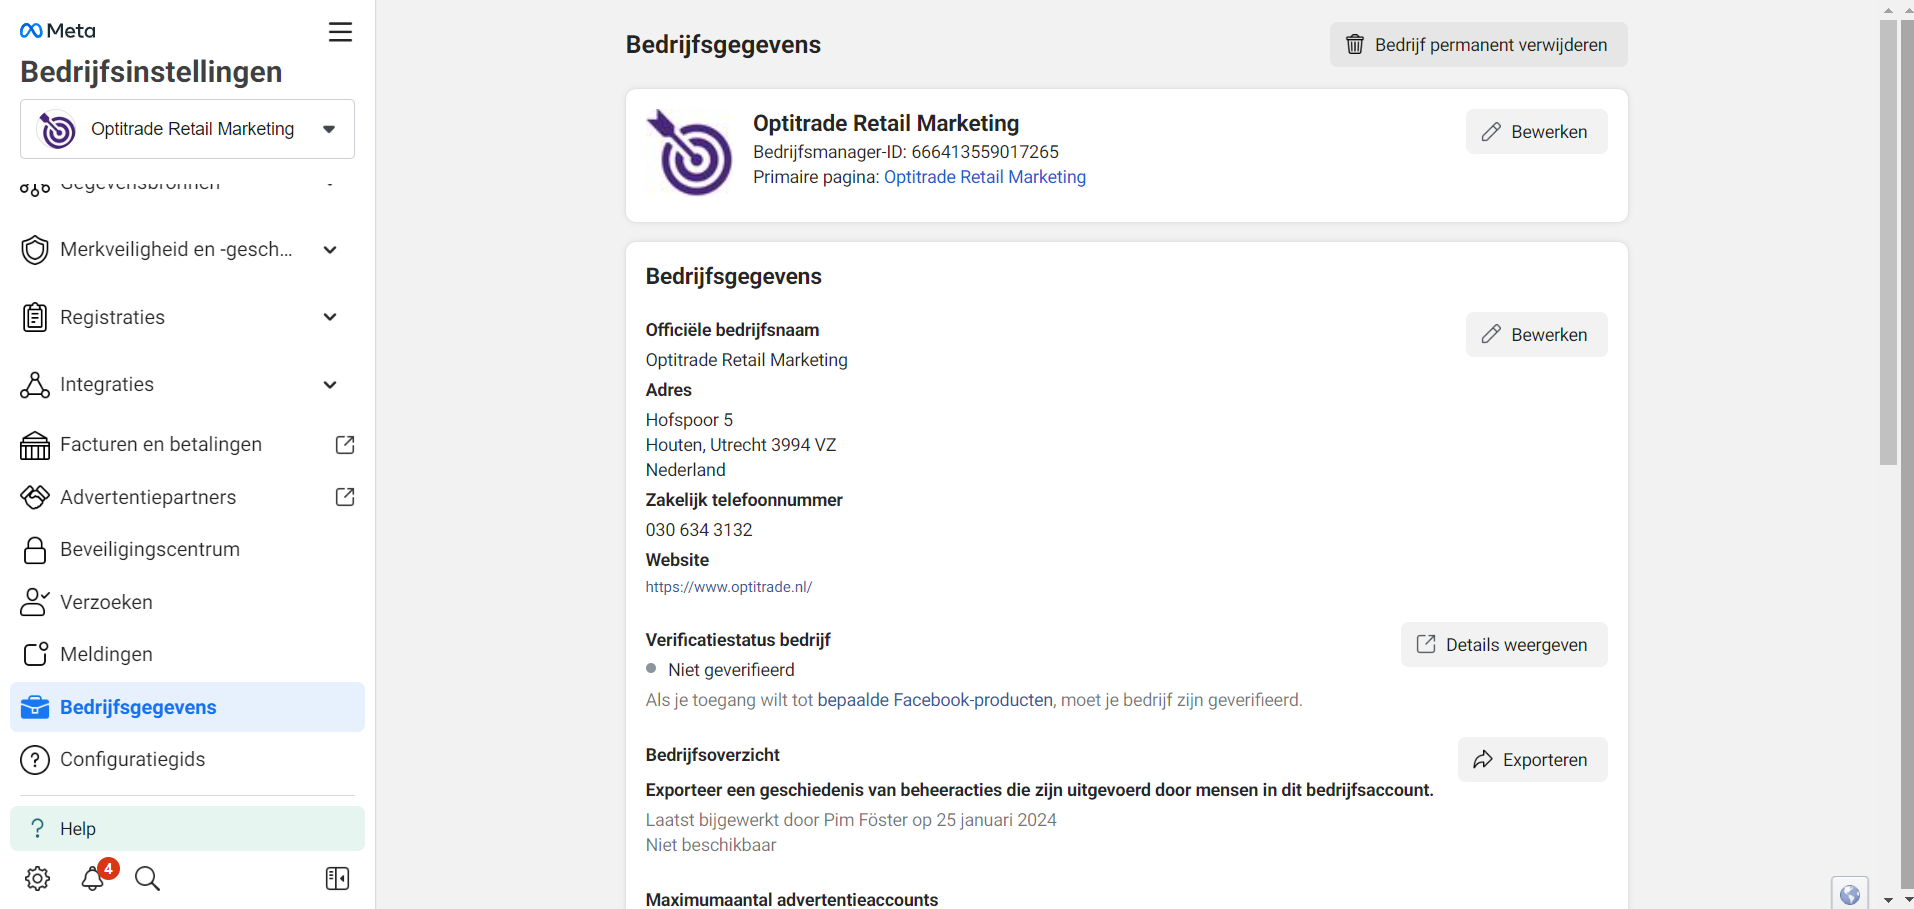Click the Beveiligingscentrum lock icon
This screenshot has height=909, width=1914.
tap(35, 550)
